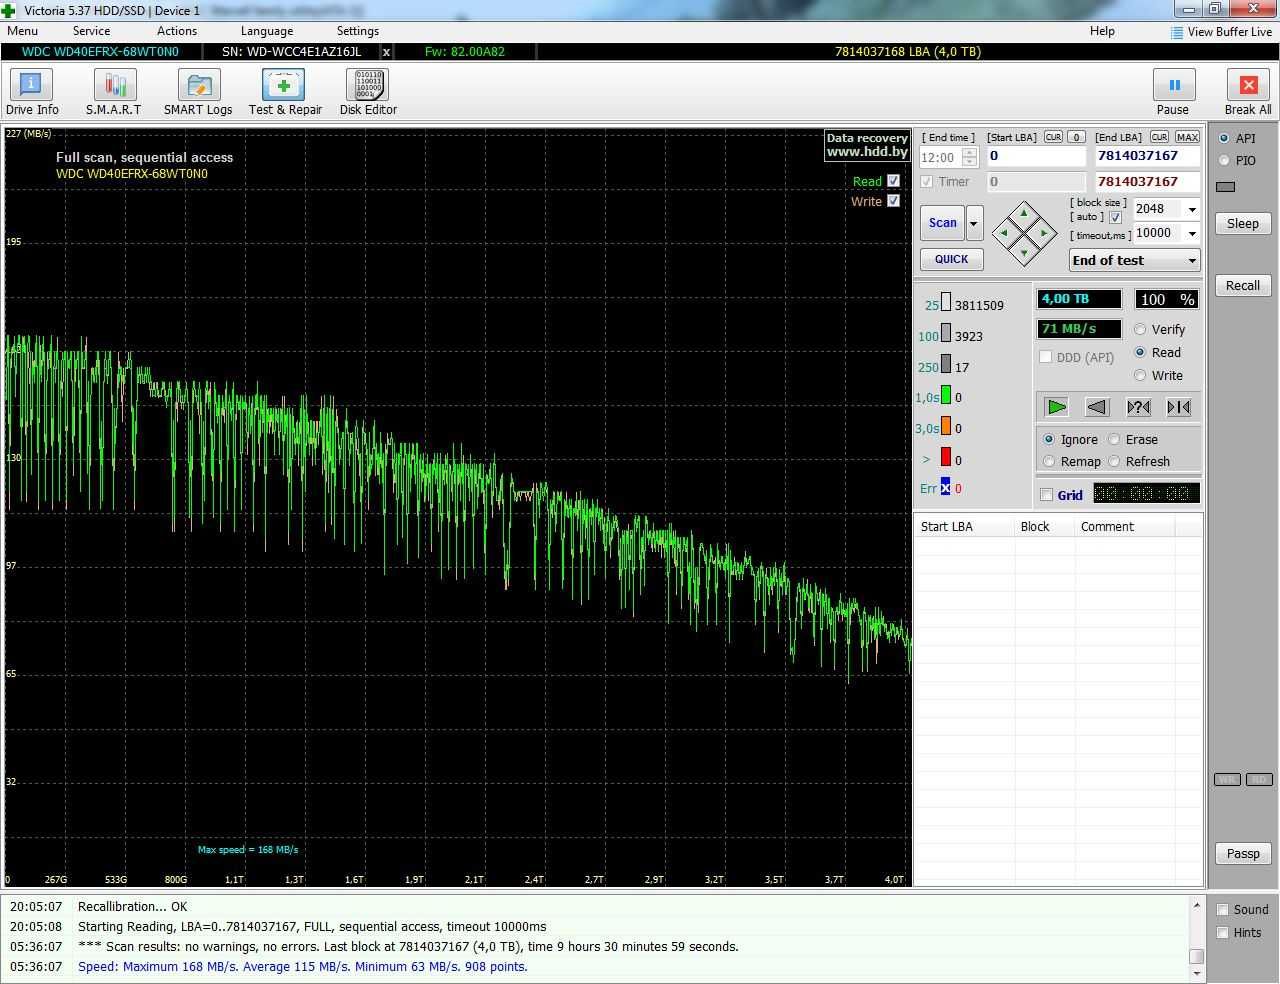Click the Recall button
This screenshot has width=1280, height=984.
point(1243,285)
